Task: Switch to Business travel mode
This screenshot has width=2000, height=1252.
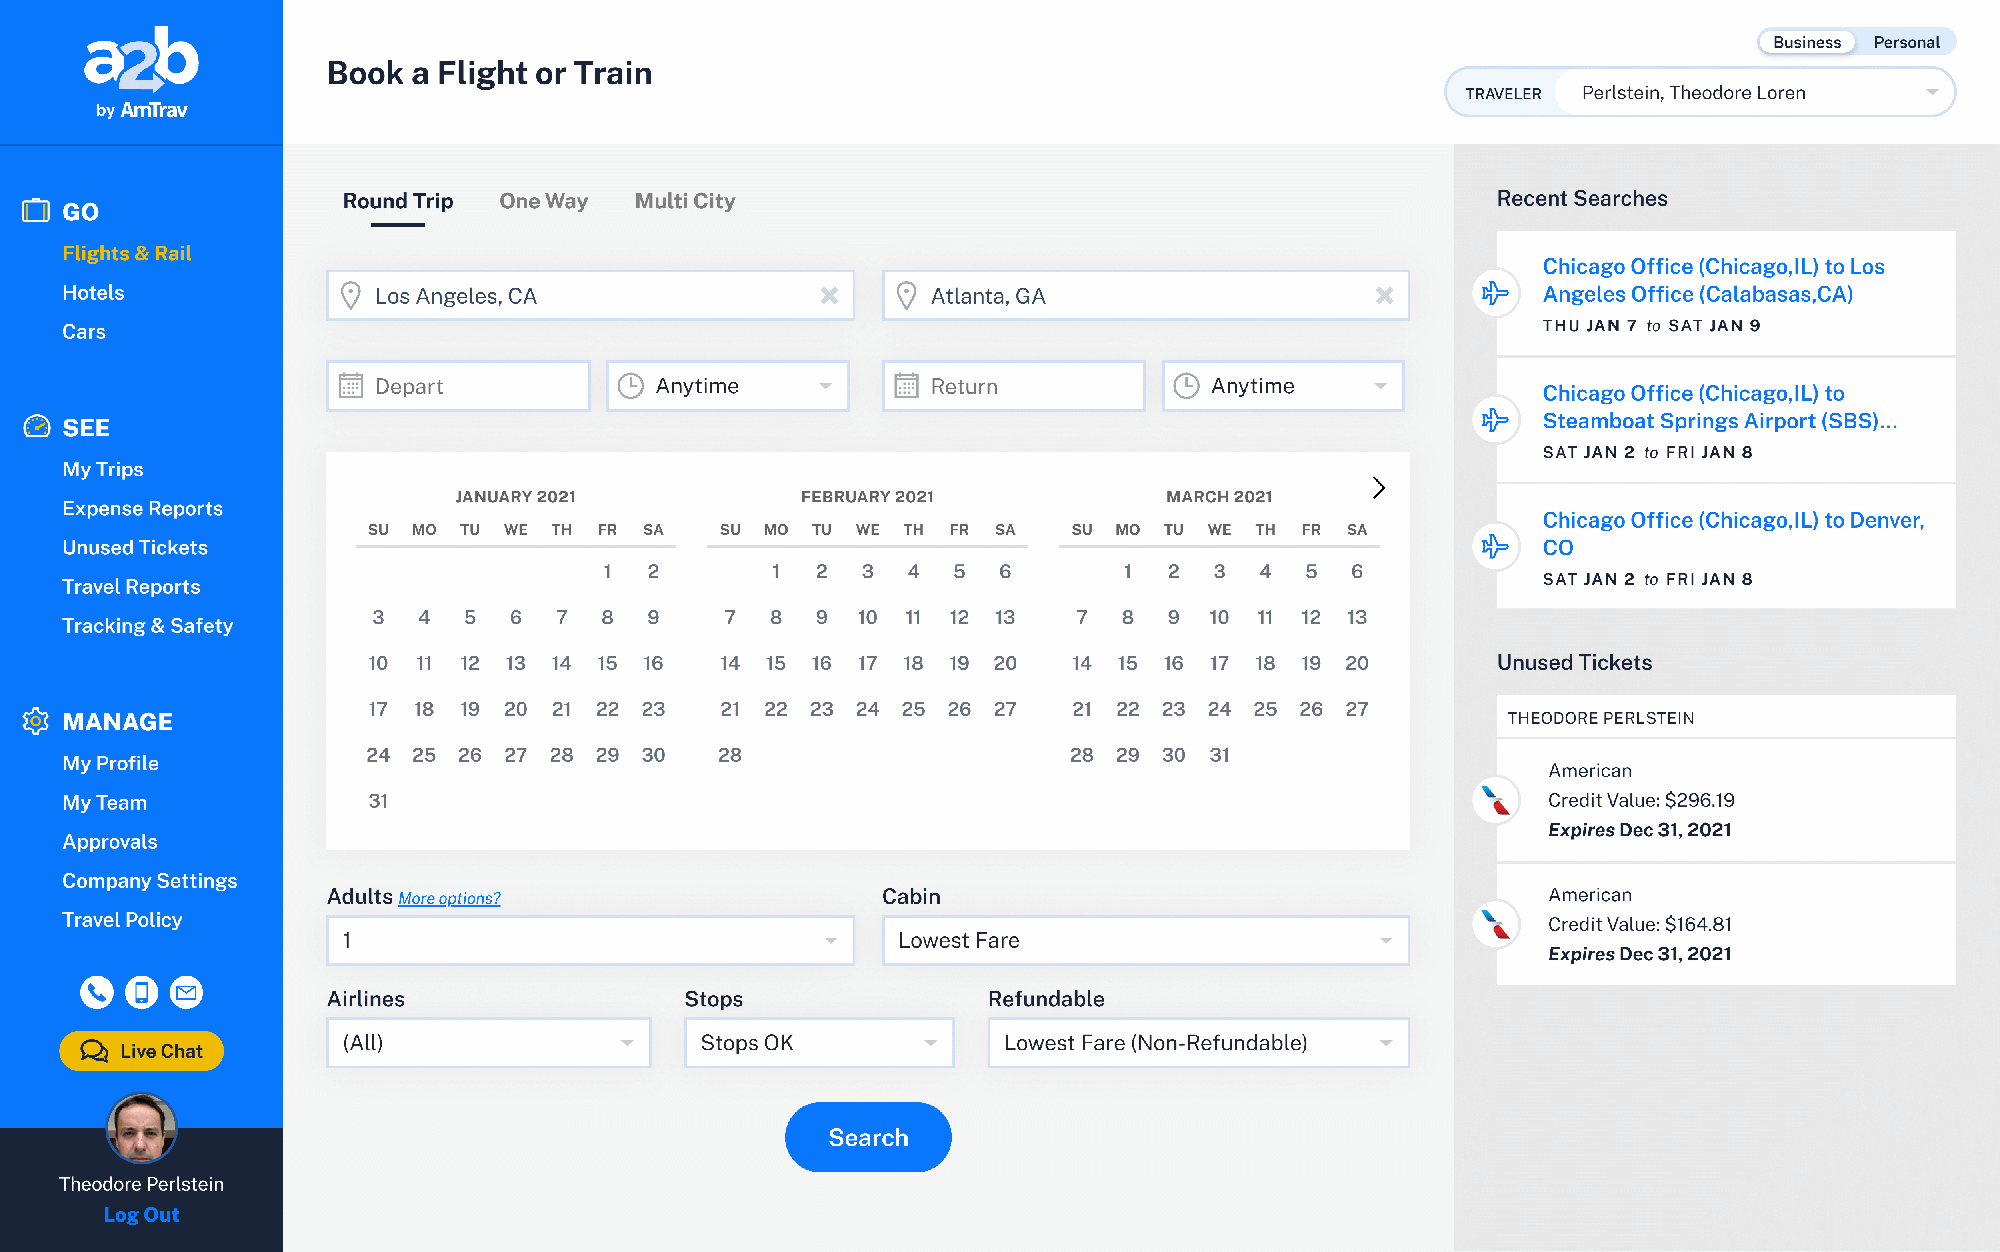Action: pyautogui.click(x=1806, y=42)
